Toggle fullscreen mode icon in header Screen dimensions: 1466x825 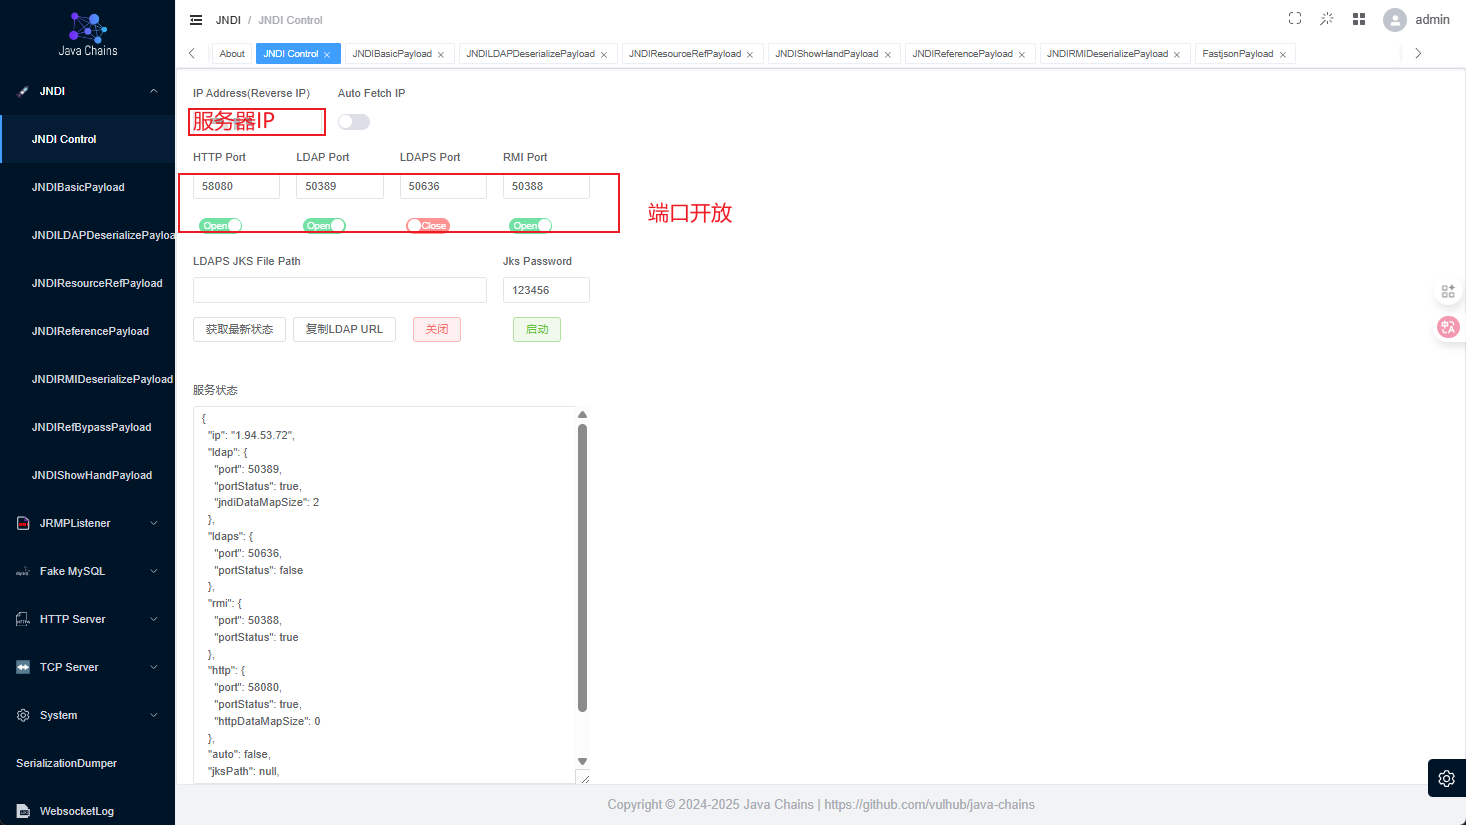click(1295, 19)
